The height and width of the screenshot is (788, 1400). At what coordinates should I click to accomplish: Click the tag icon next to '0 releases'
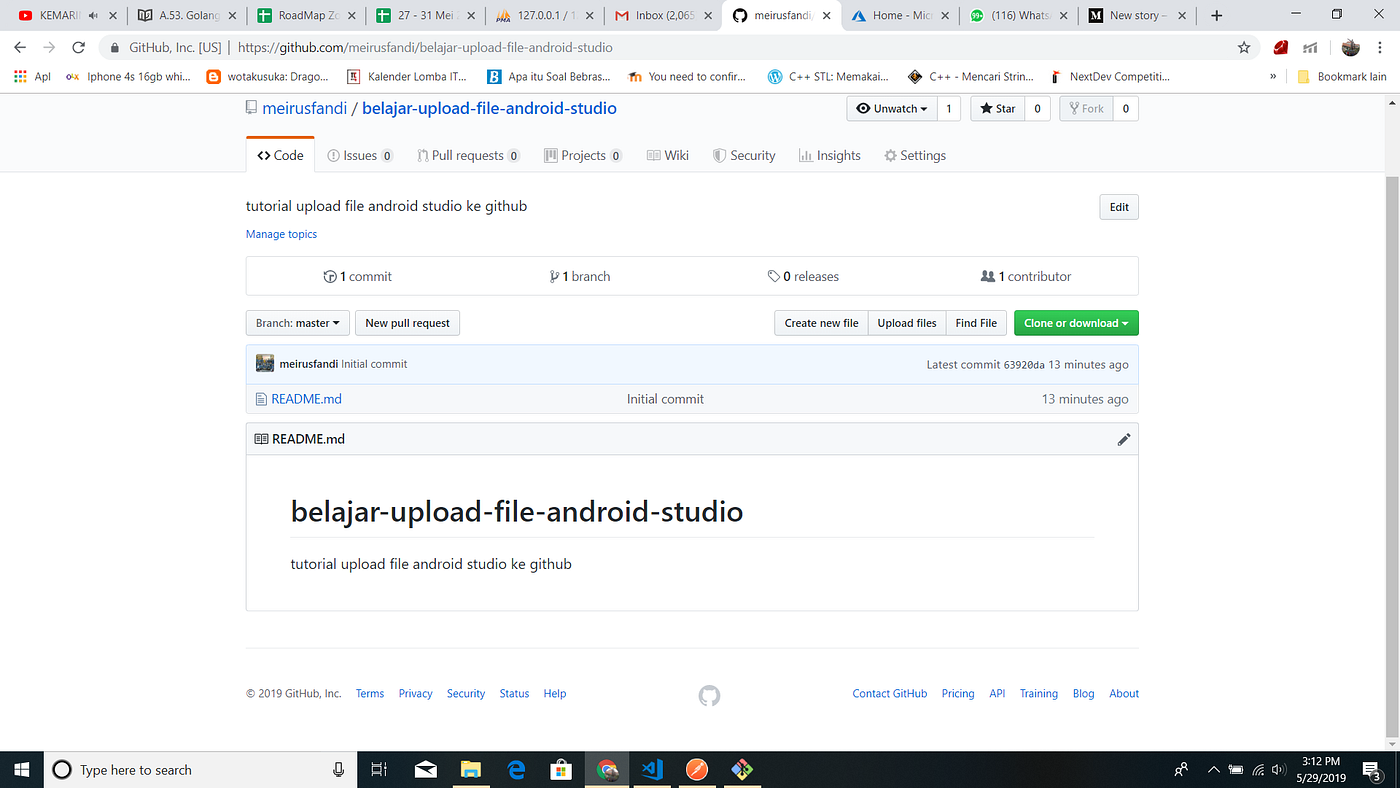click(775, 276)
